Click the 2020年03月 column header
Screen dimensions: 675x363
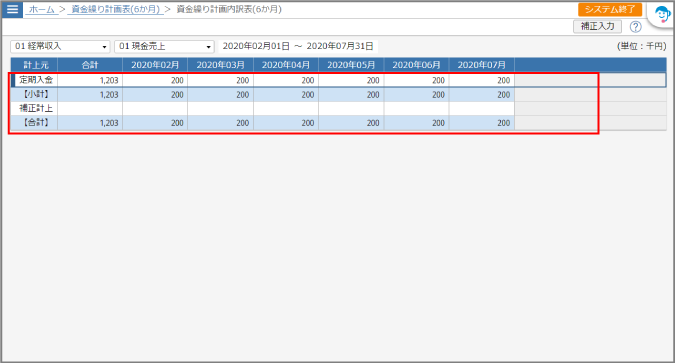coord(220,65)
